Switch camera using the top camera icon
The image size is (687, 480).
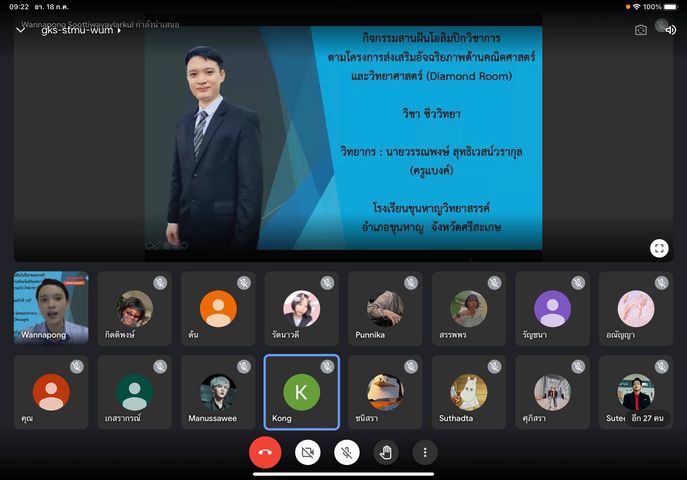click(641, 30)
